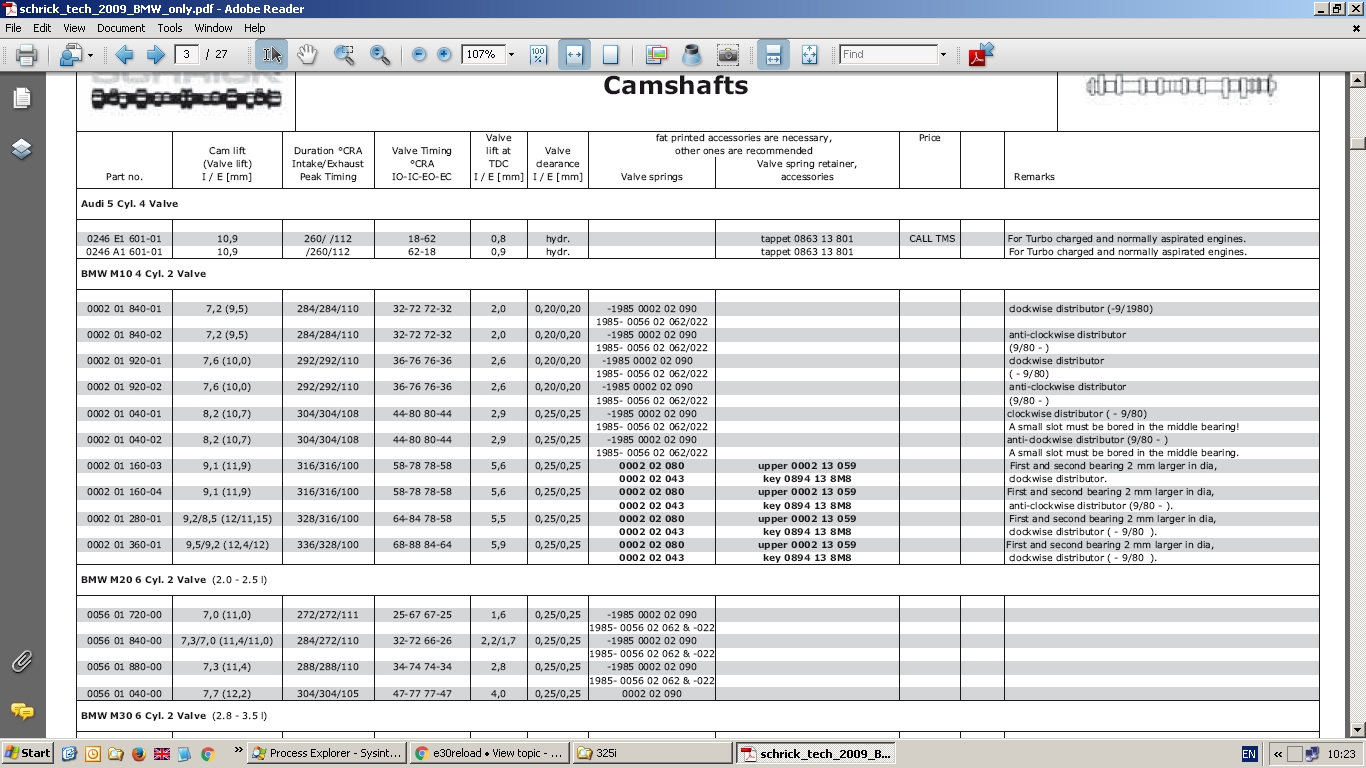
Task: Open the 325i folder taskbar window
Action: tap(652, 753)
